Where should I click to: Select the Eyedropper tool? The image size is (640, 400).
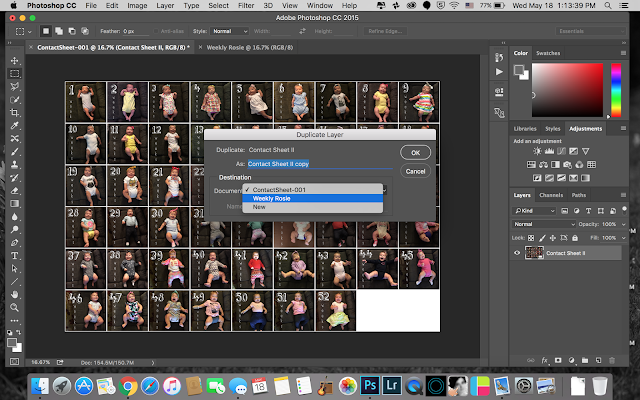tap(15, 126)
